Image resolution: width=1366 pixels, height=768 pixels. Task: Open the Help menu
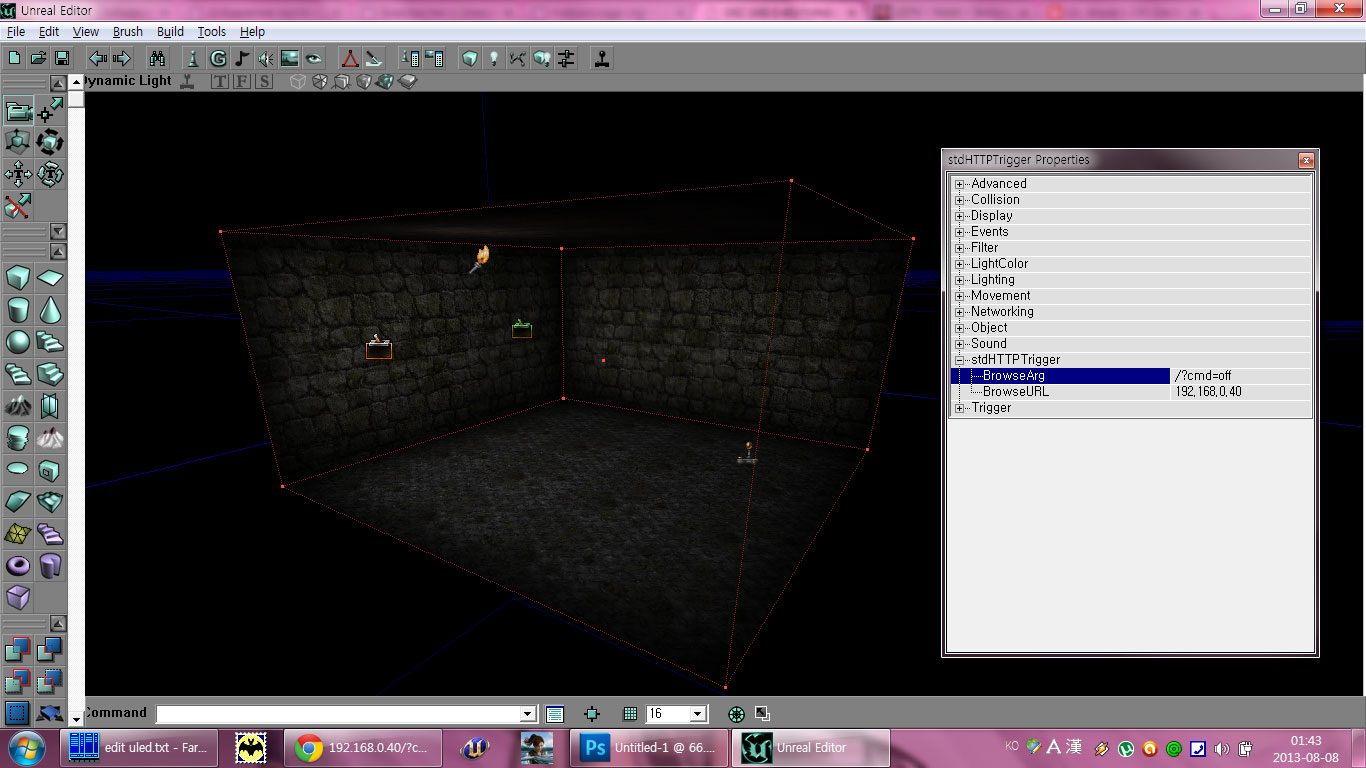[x=252, y=32]
